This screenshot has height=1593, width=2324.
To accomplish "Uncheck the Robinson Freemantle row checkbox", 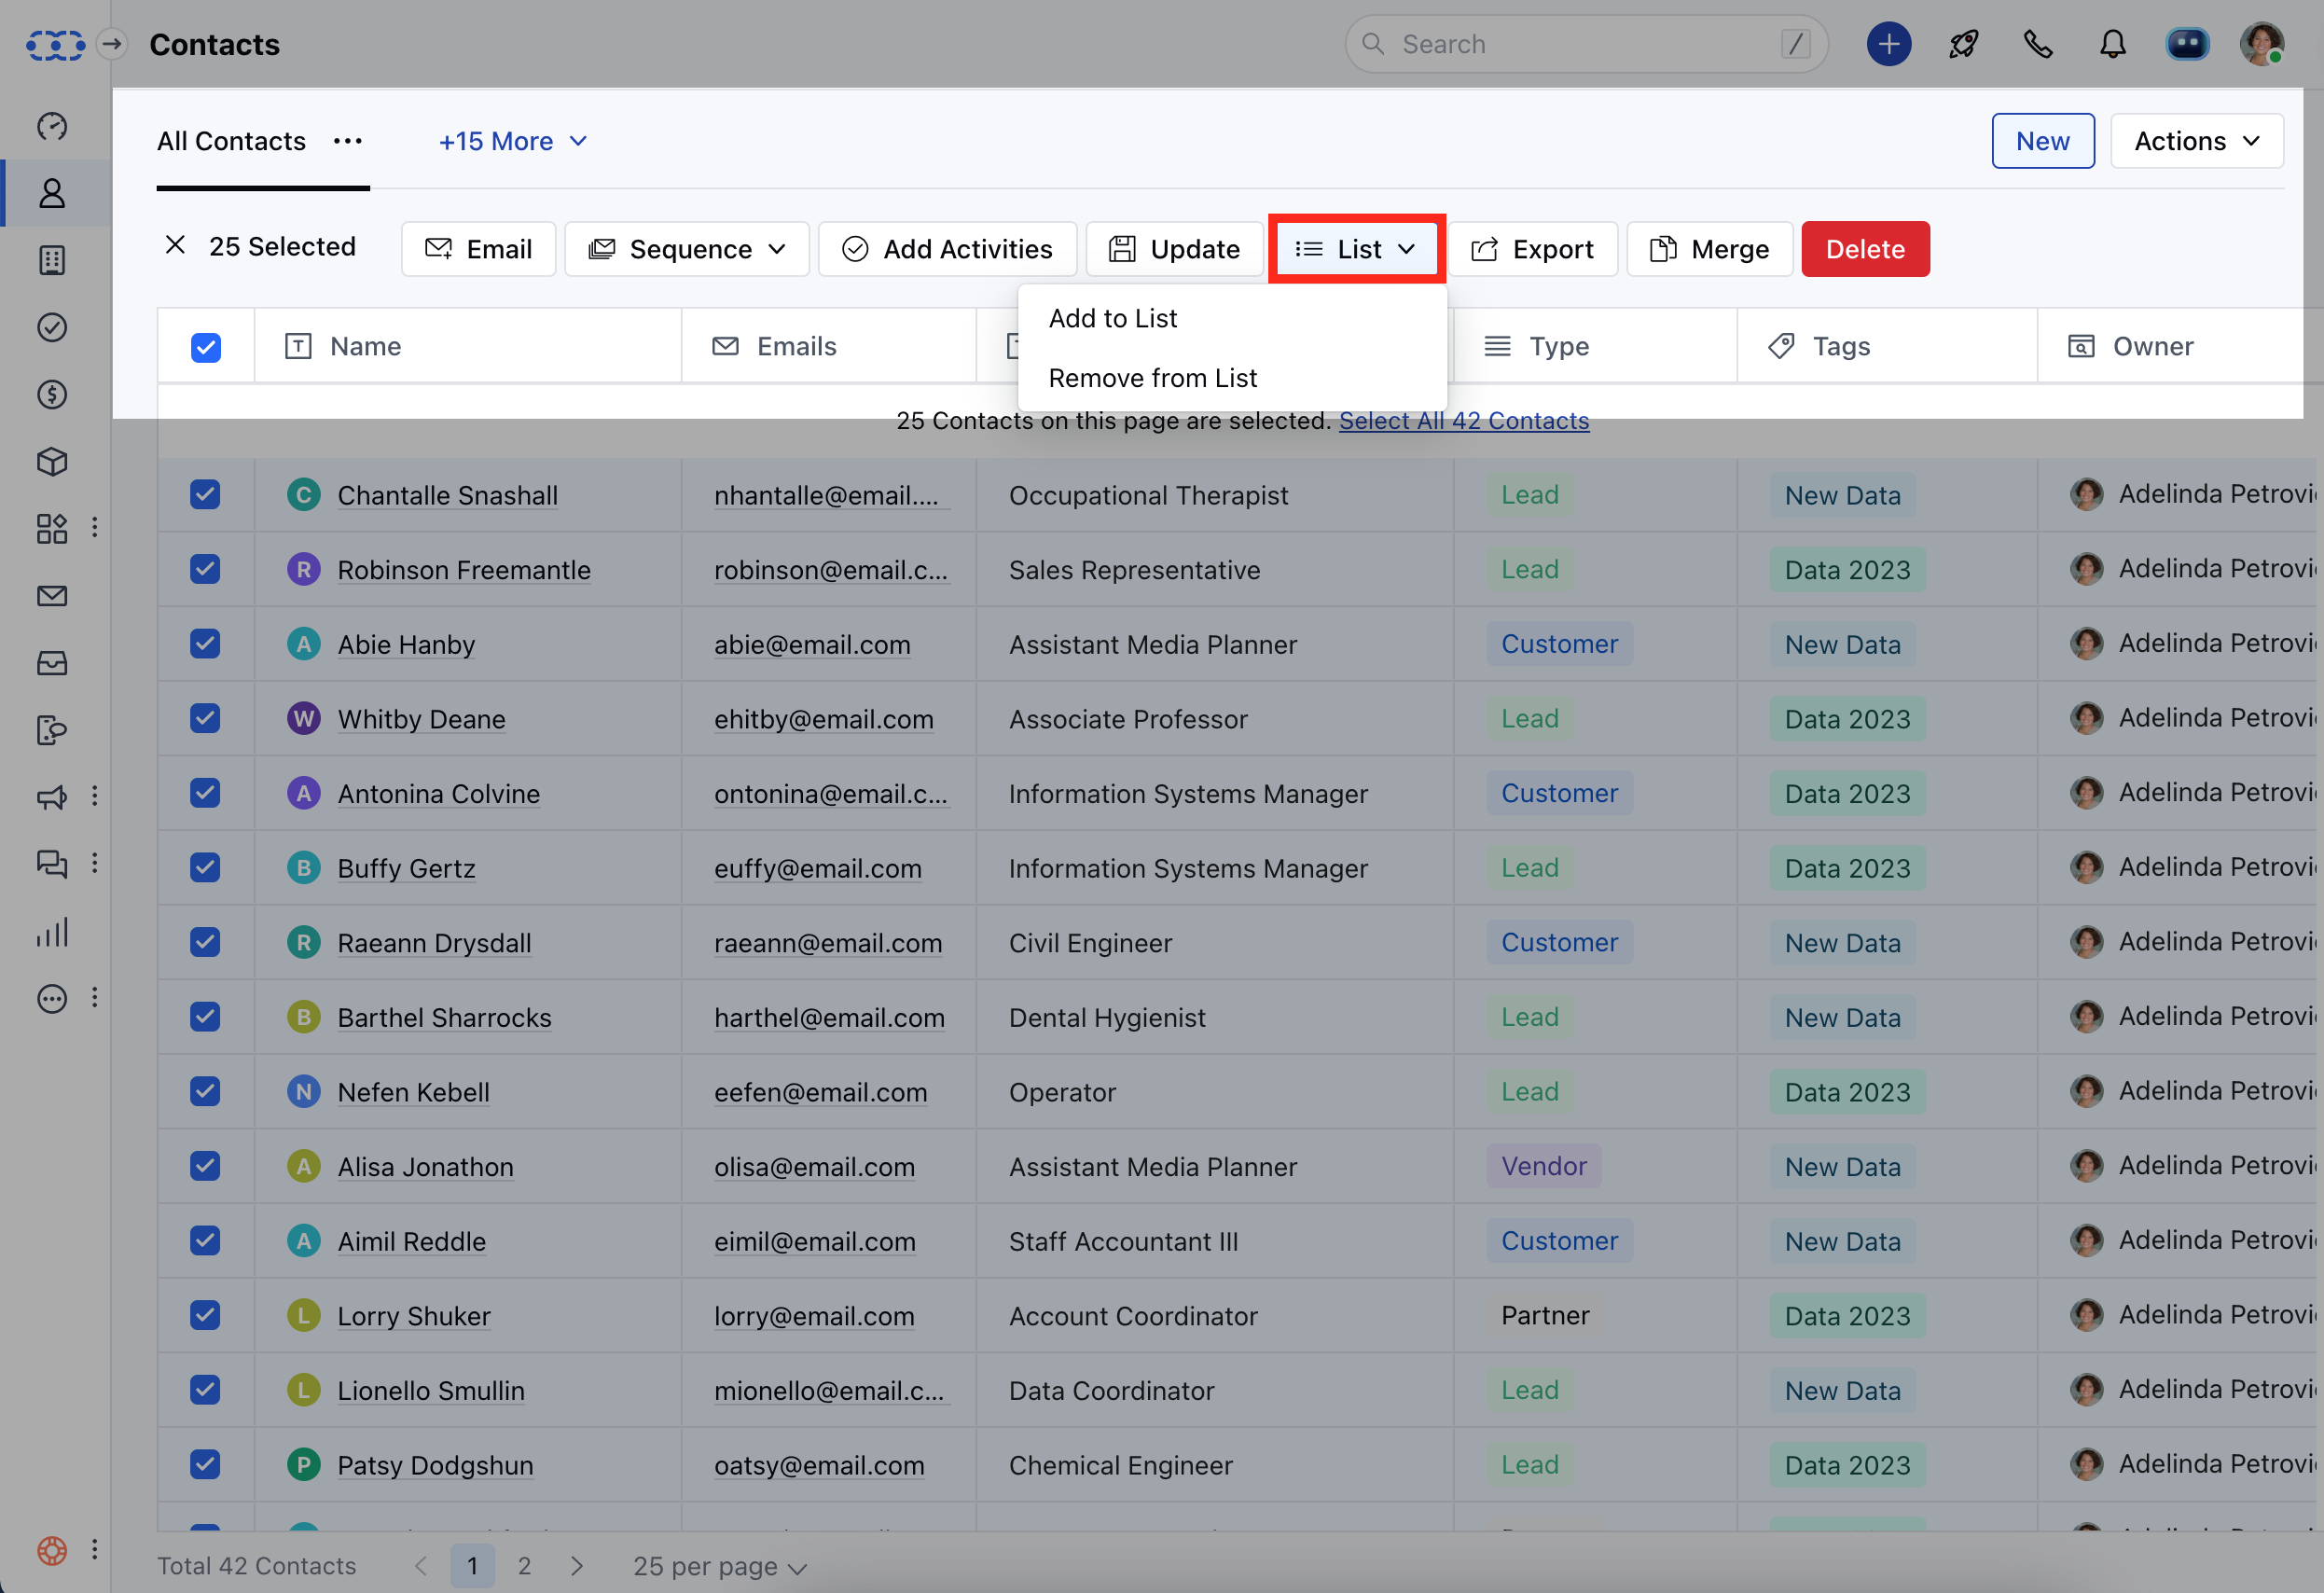I will tap(205, 569).
